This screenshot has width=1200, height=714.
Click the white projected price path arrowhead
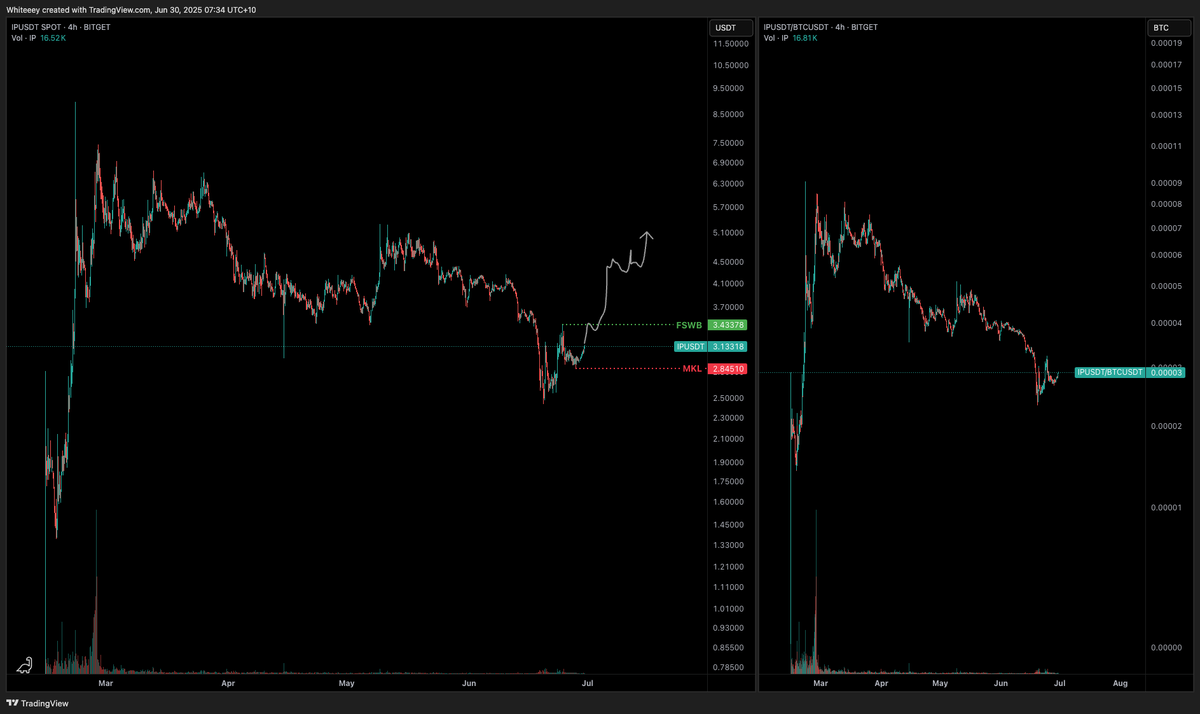click(647, 236)
